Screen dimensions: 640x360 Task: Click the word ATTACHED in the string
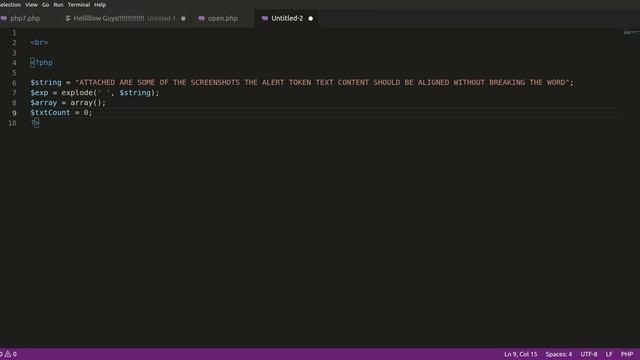(x=97, y=82)
